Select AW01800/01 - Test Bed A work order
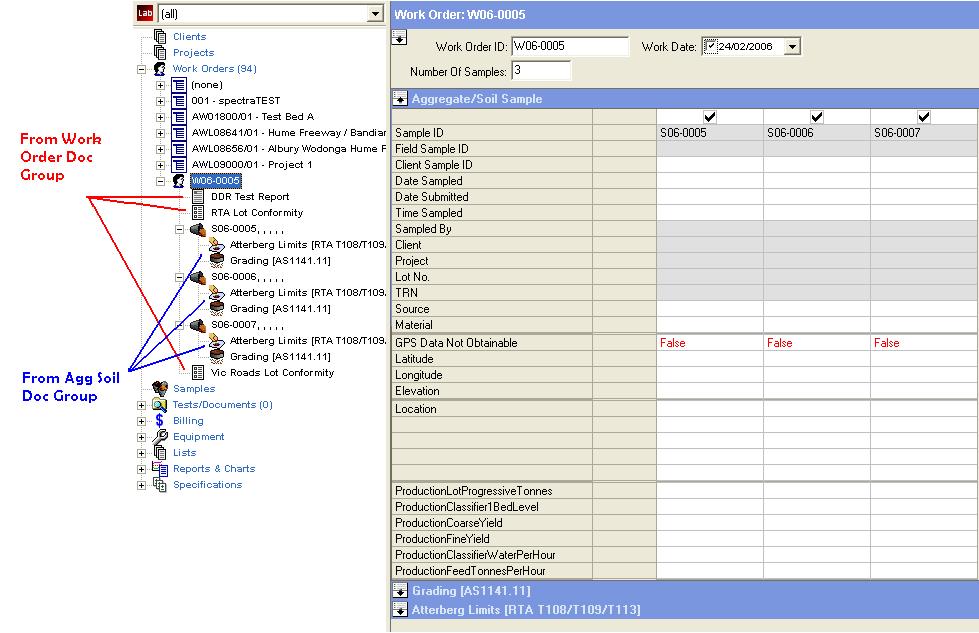This screenshot has width=979, height=633. (252, 117)
